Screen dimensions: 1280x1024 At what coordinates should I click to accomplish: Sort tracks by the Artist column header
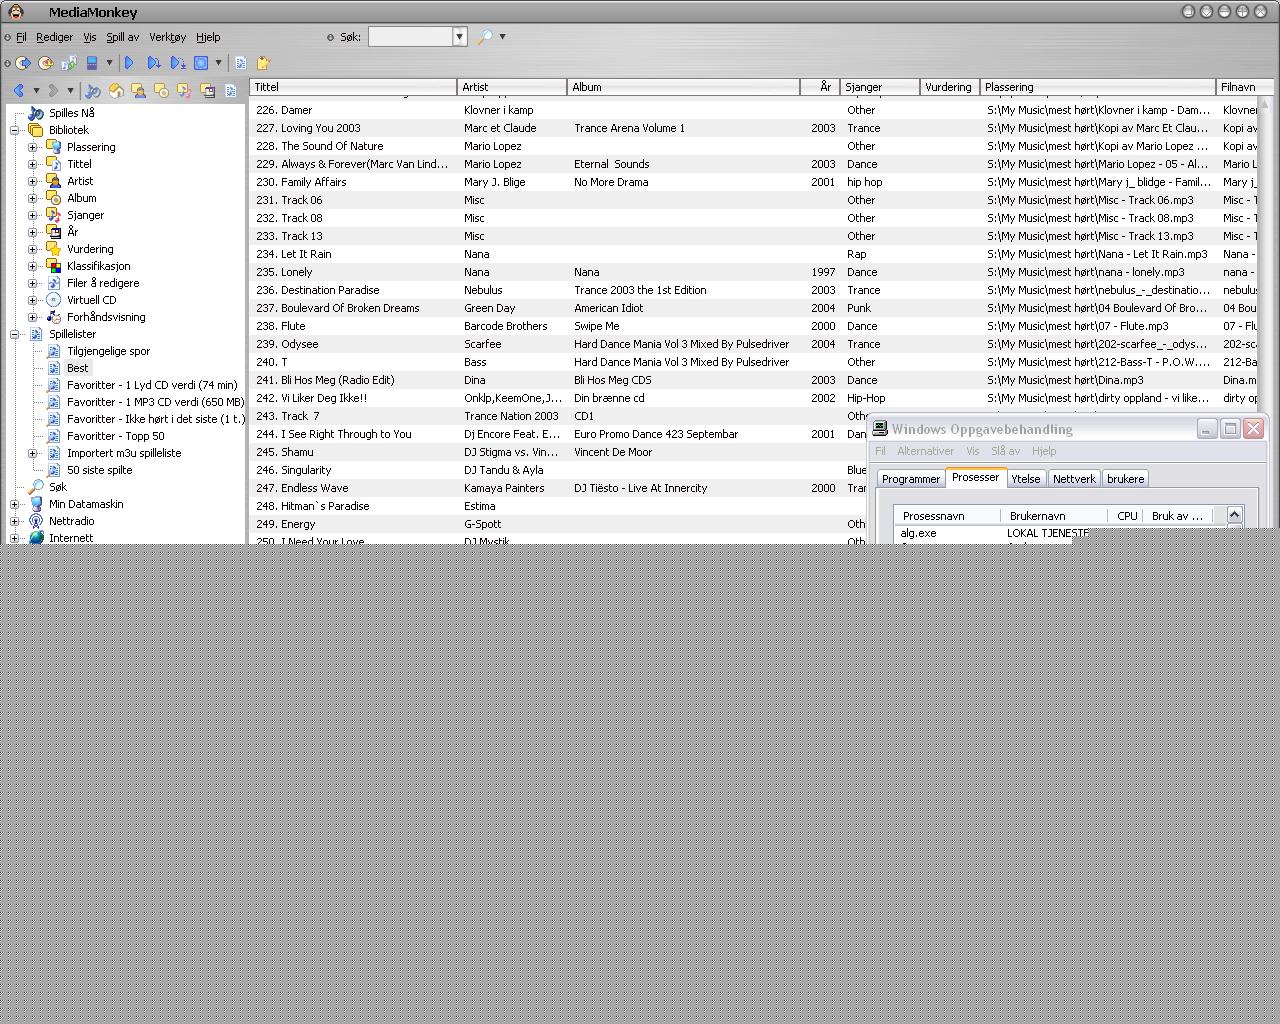pyautogui.click(x=511, y=87)
